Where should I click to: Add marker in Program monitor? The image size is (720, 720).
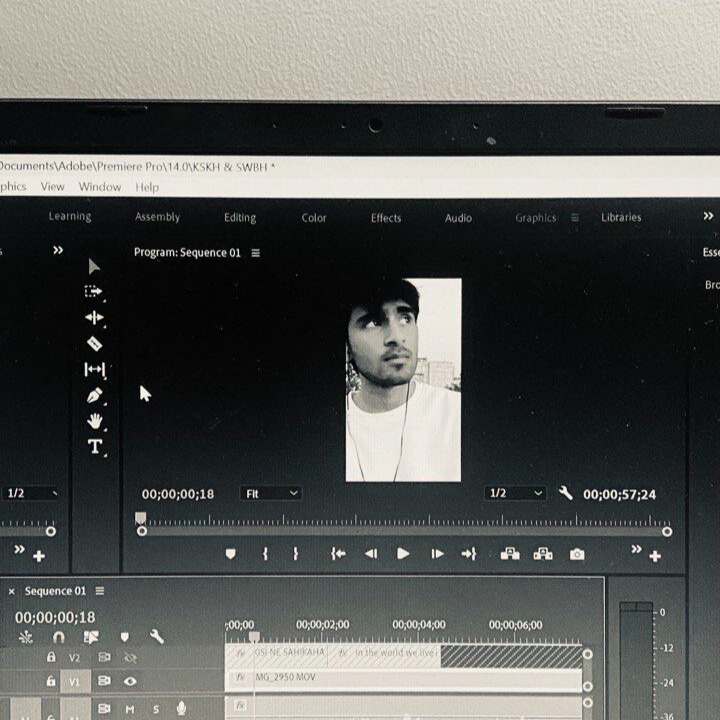tap(231, 554)
